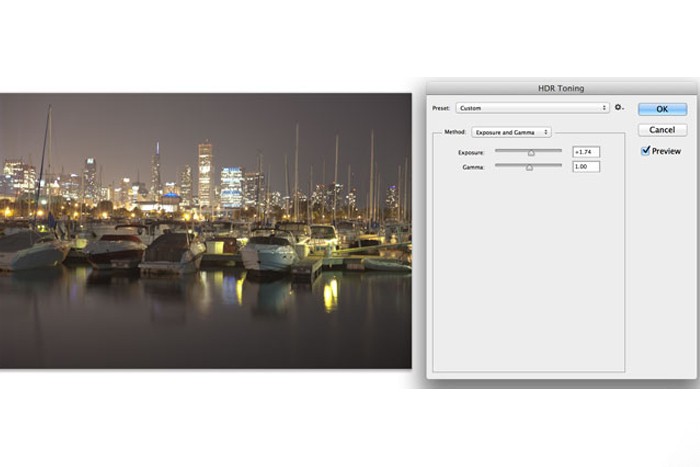Open the Preset dropdown set to Custom
700x467 pixels.
coord(532,108)
